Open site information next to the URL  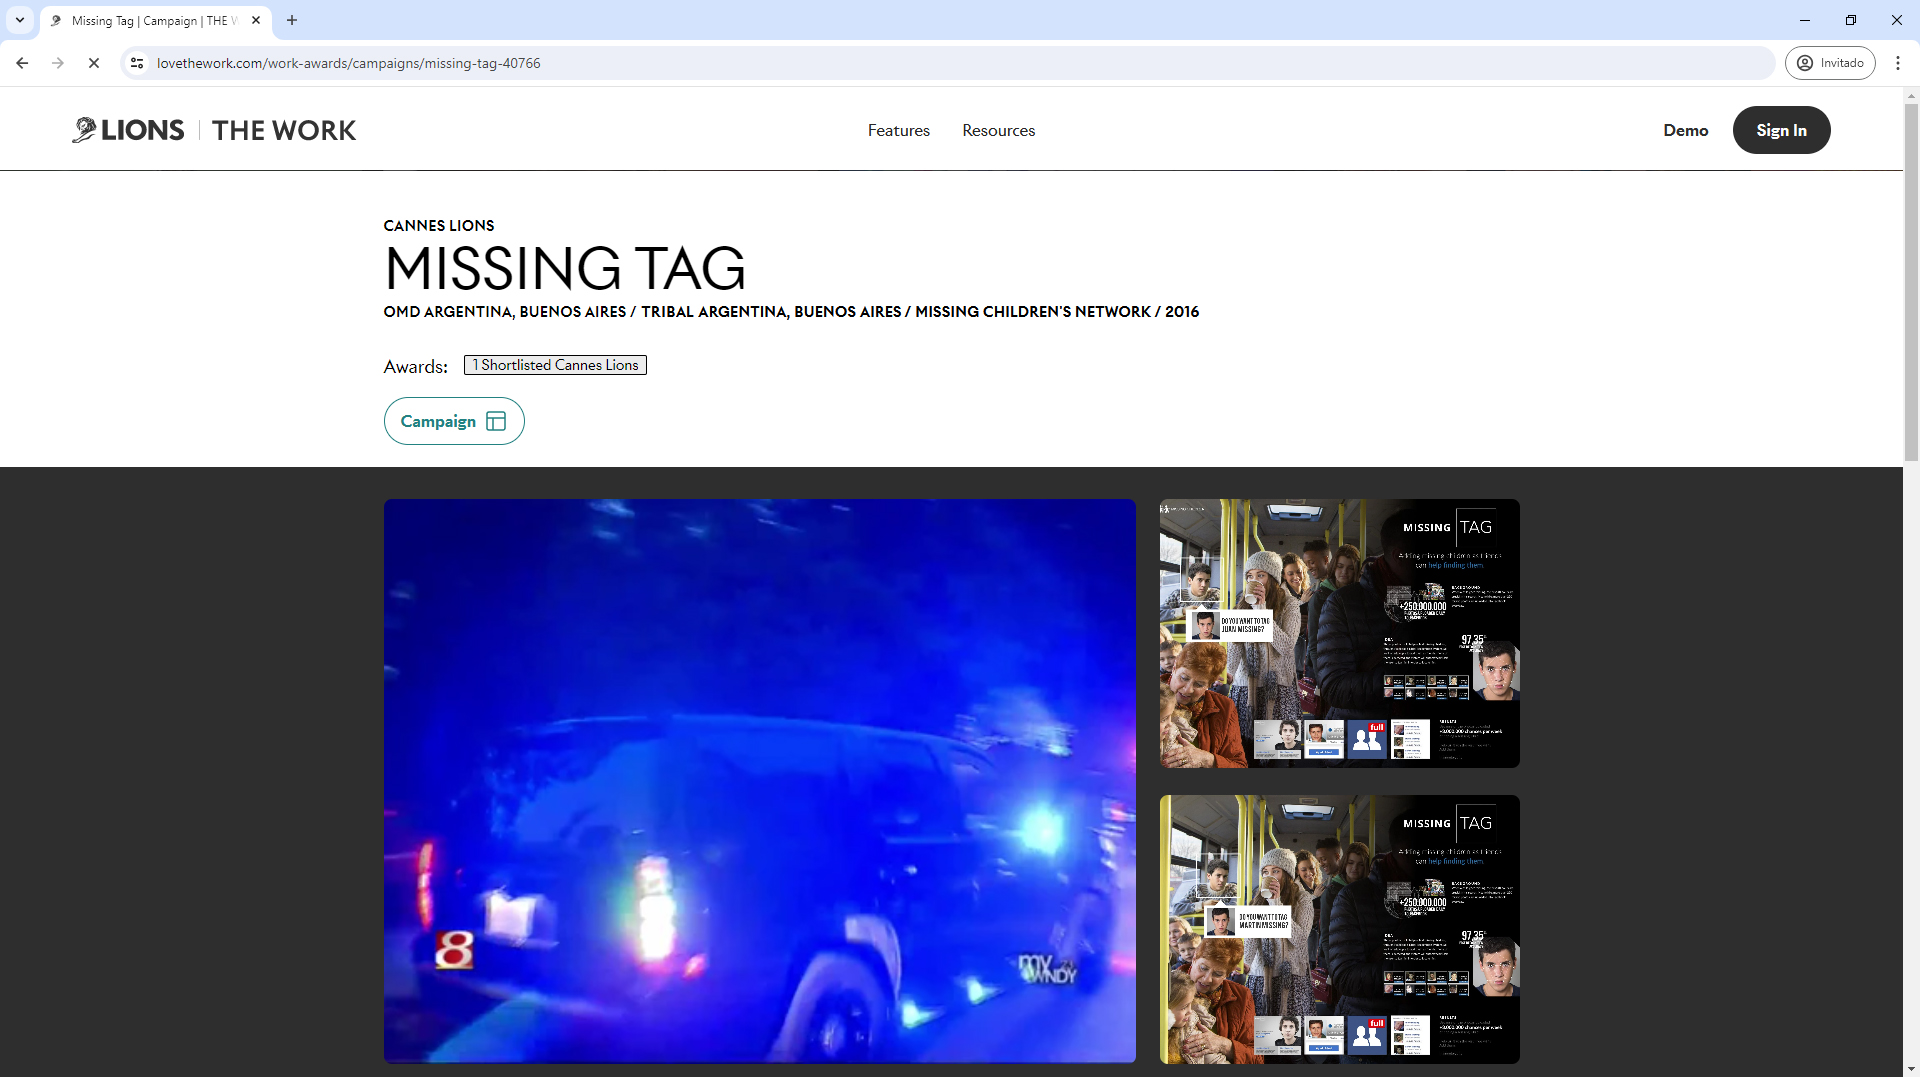[x=137, y=62]
